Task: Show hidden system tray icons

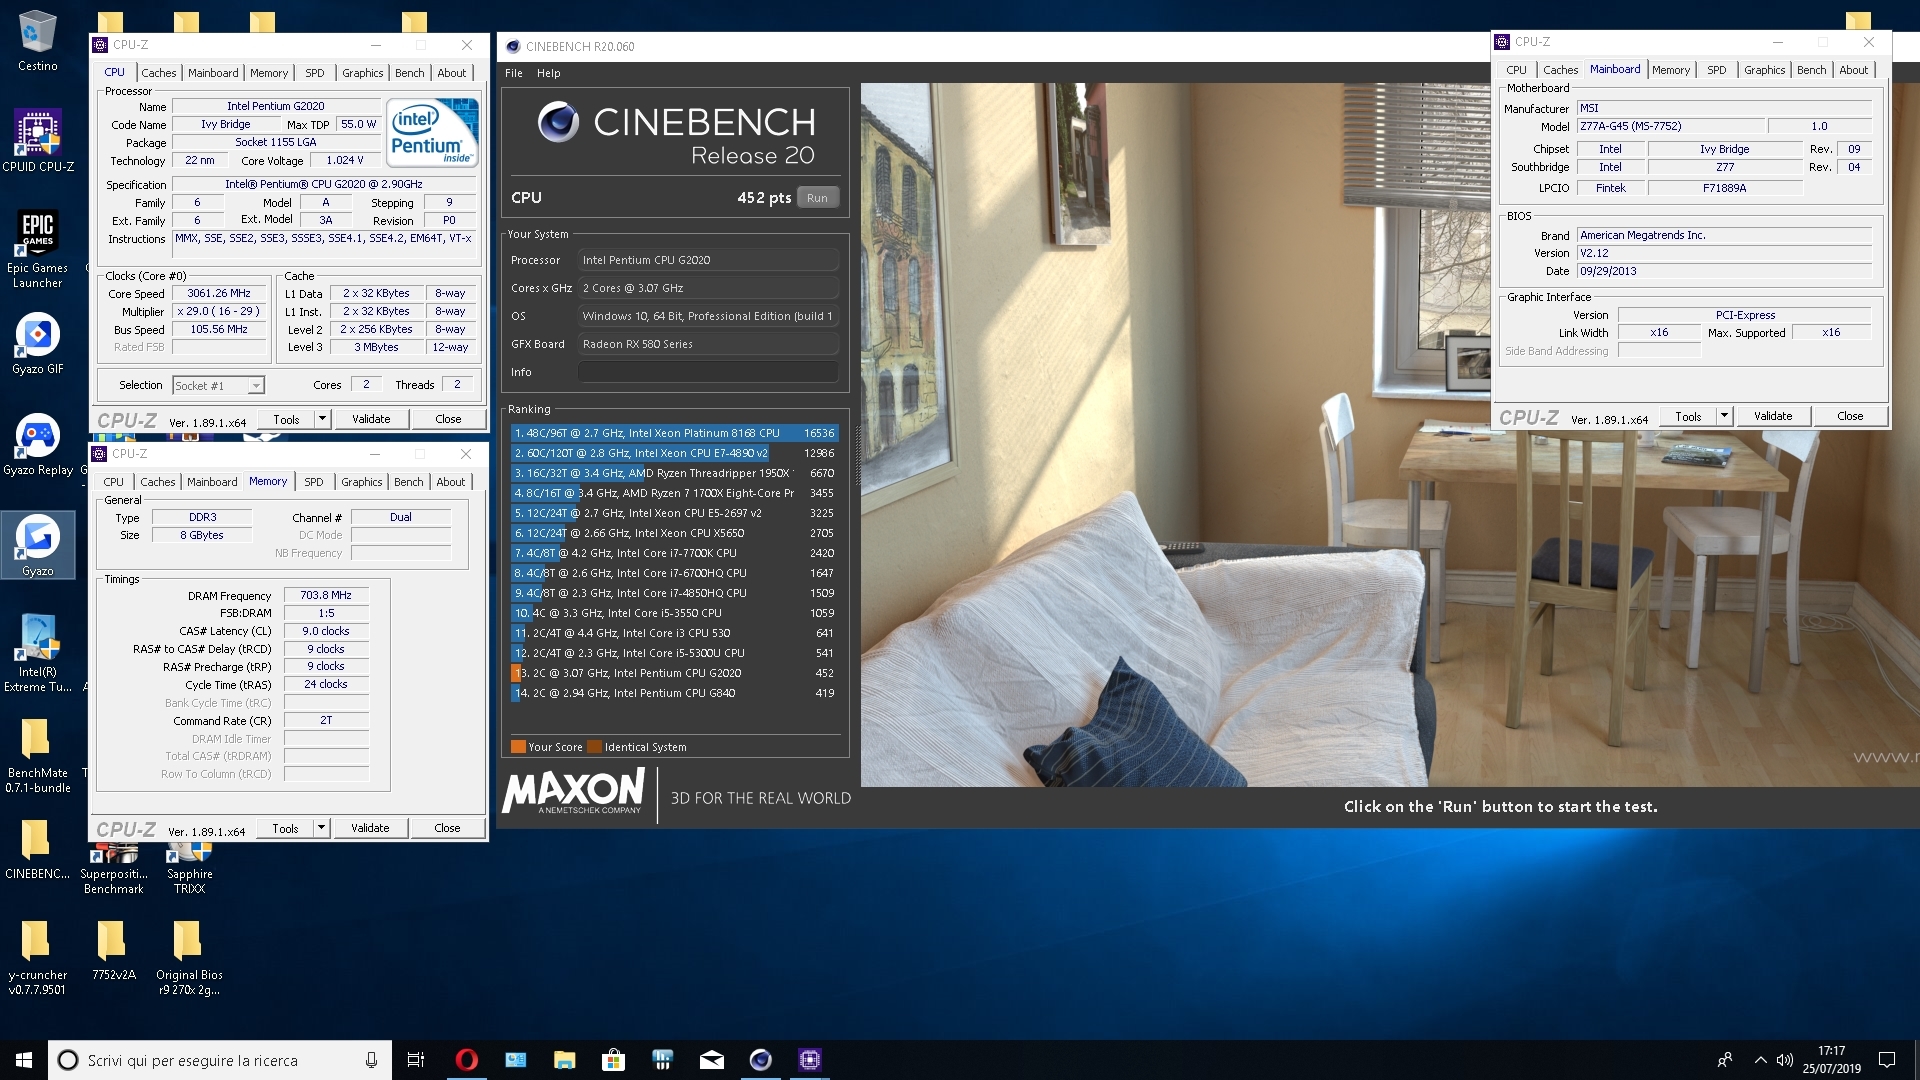Action: tap(1759, 1060)
